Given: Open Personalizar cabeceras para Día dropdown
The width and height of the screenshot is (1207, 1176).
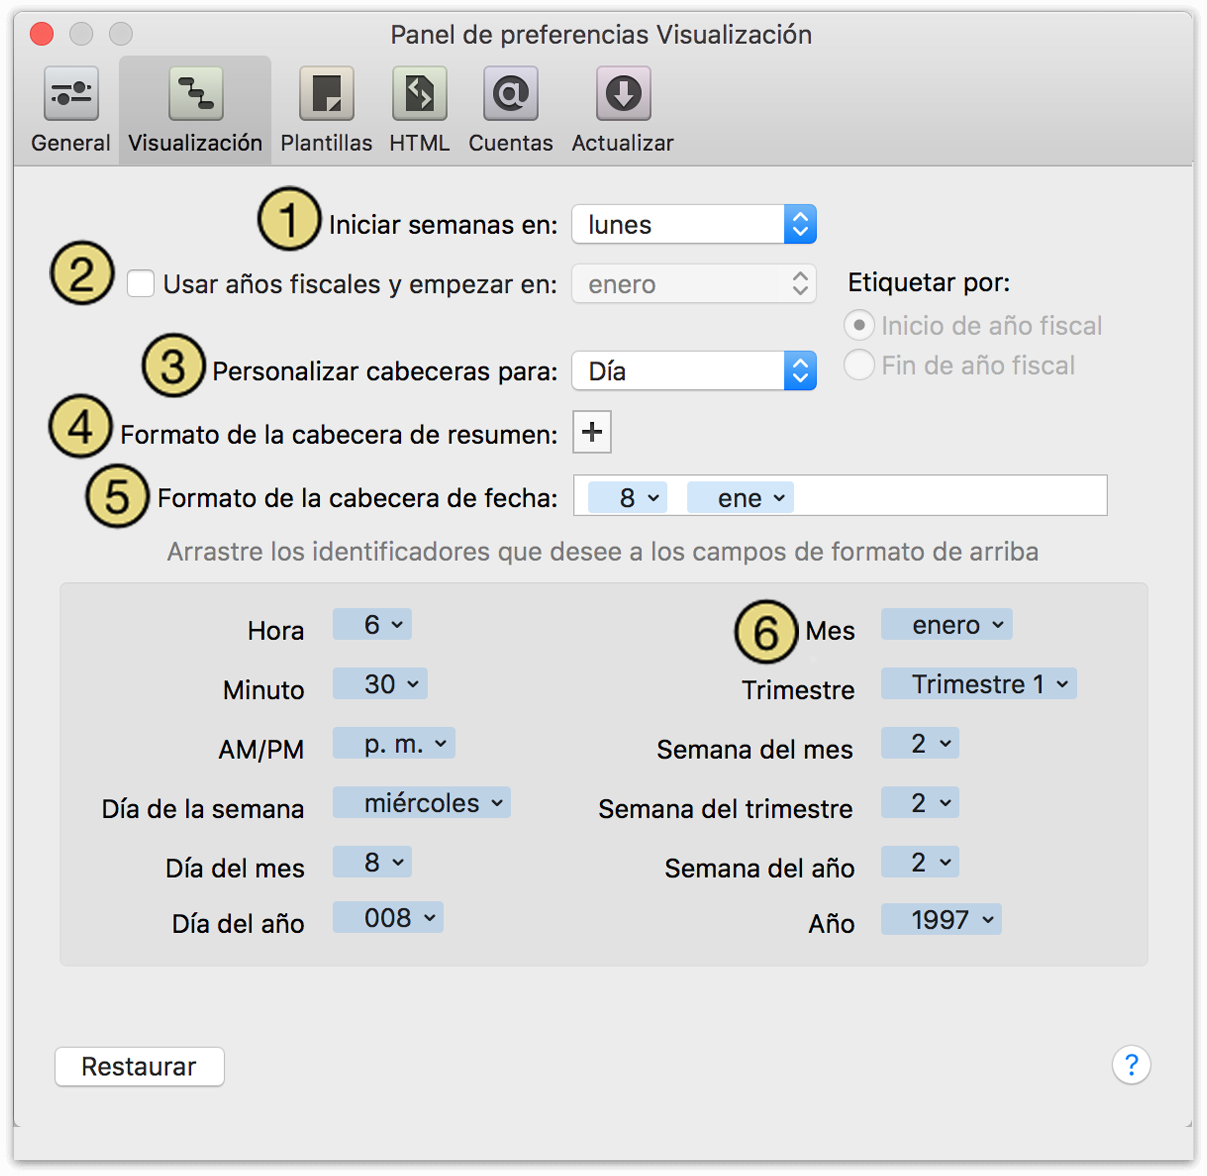Looking at the screenshot, I should [694, 371].
